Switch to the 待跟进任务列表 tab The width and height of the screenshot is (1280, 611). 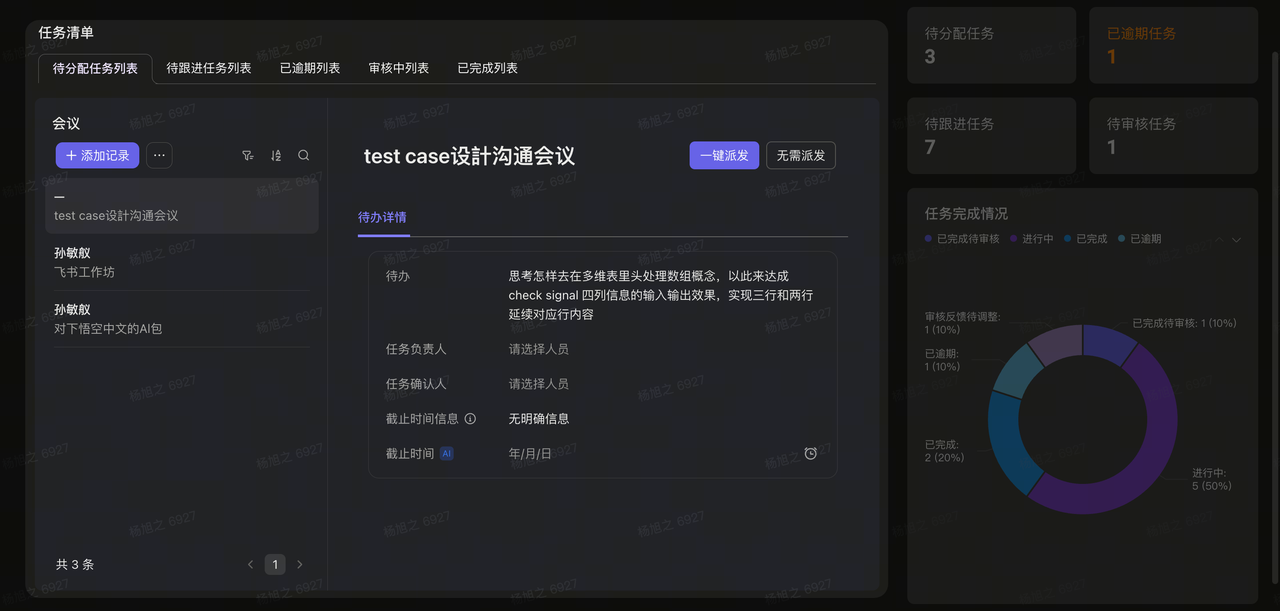(209, 68)
